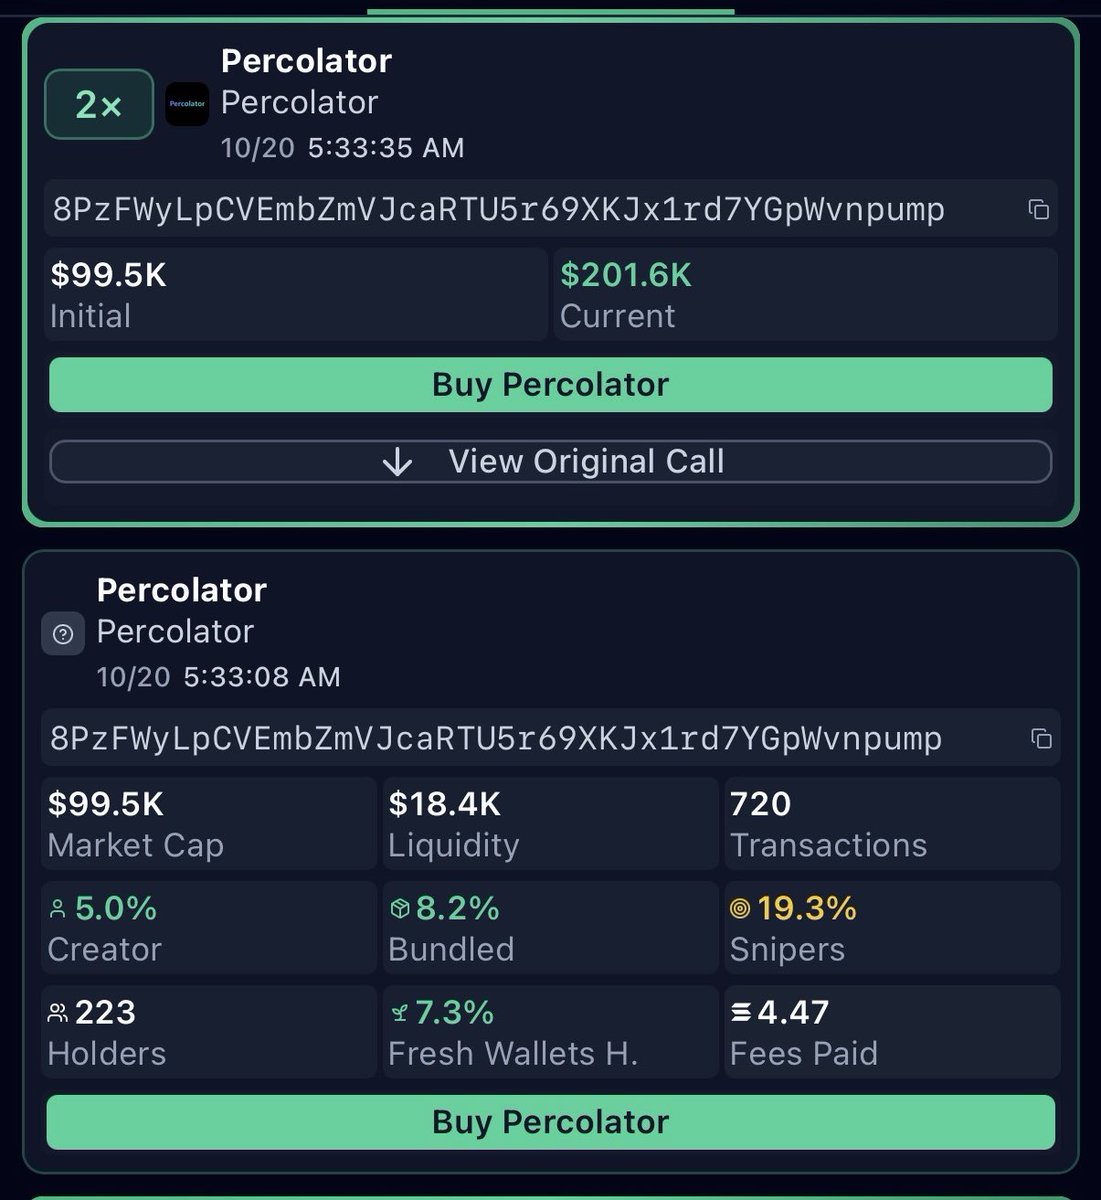The height and width of the screenshot is (1200, 1101).
Task: Click the $99.5K Initial value box
Action: coord(296,295)
